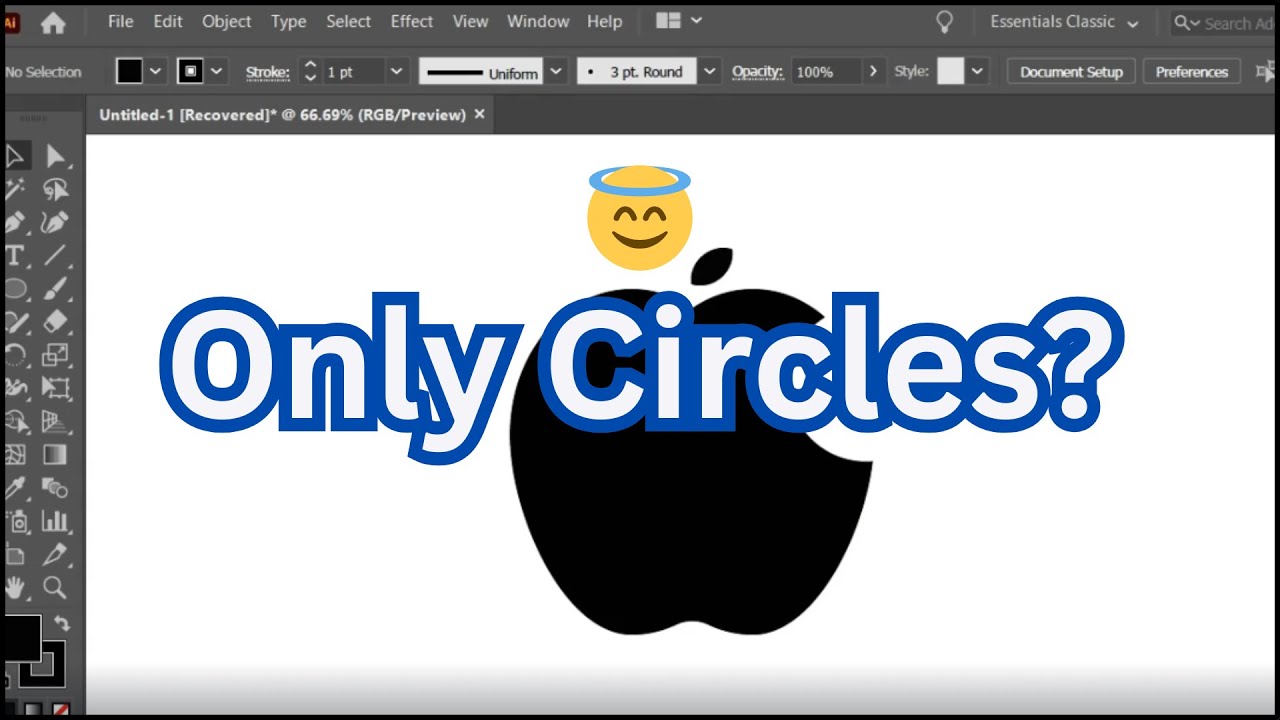Choose the Eraser tool
The height and width of the screenshot is (720, 1280).
pos(55,321)
